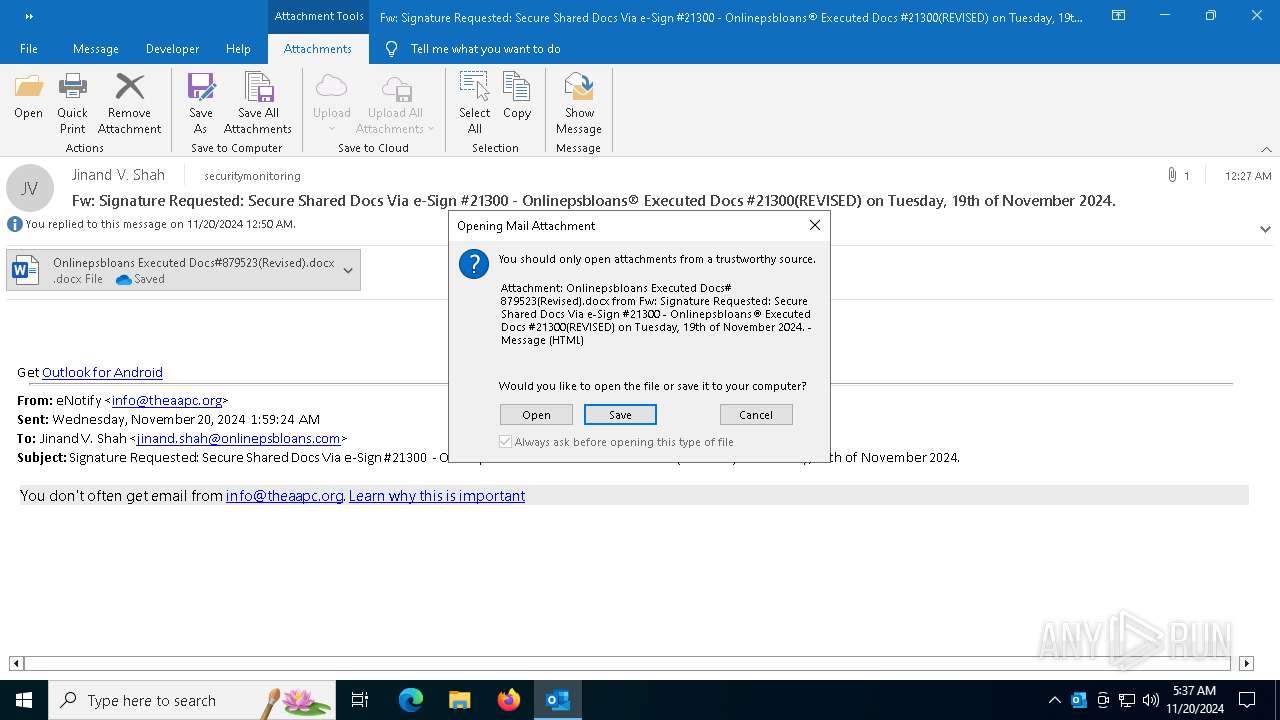The image size is (1280, 720).
Task: Click the You replied info message
Action: coord(160,224)
